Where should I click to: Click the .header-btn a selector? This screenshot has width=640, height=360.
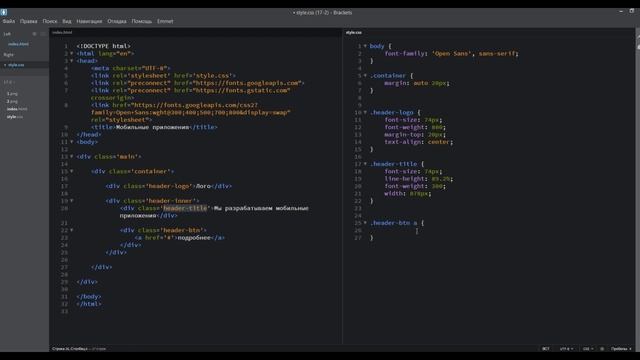pos(393,223)
